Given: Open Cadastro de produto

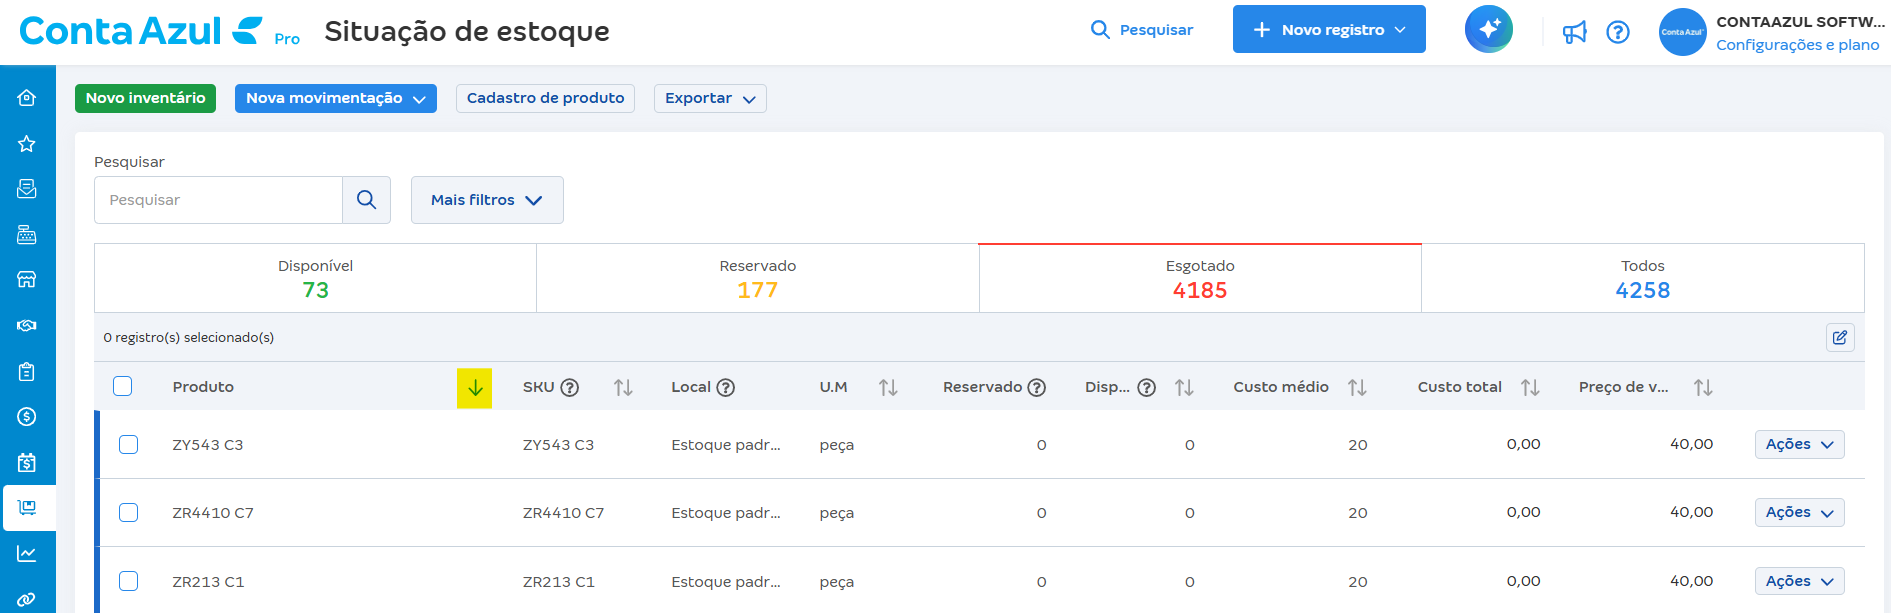Looking at the screenshot, I should pos(545,98).
